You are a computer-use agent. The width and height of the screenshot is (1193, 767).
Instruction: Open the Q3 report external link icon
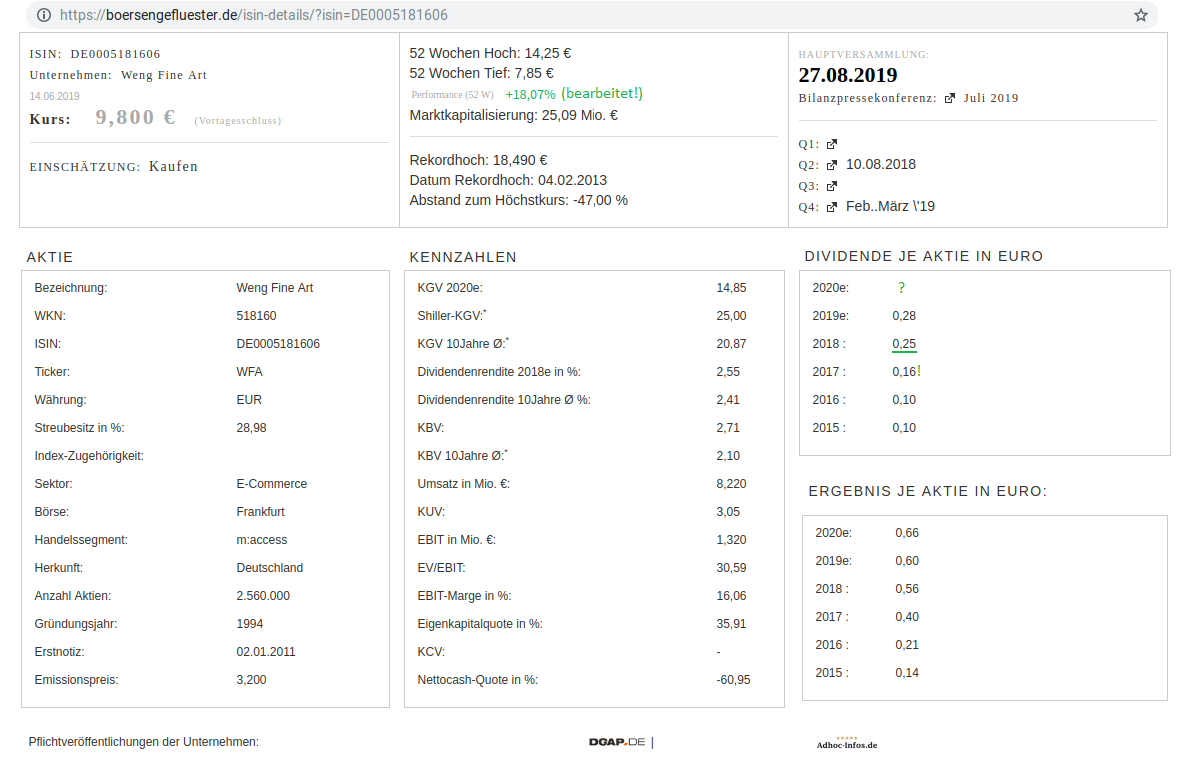coord(832,186)
